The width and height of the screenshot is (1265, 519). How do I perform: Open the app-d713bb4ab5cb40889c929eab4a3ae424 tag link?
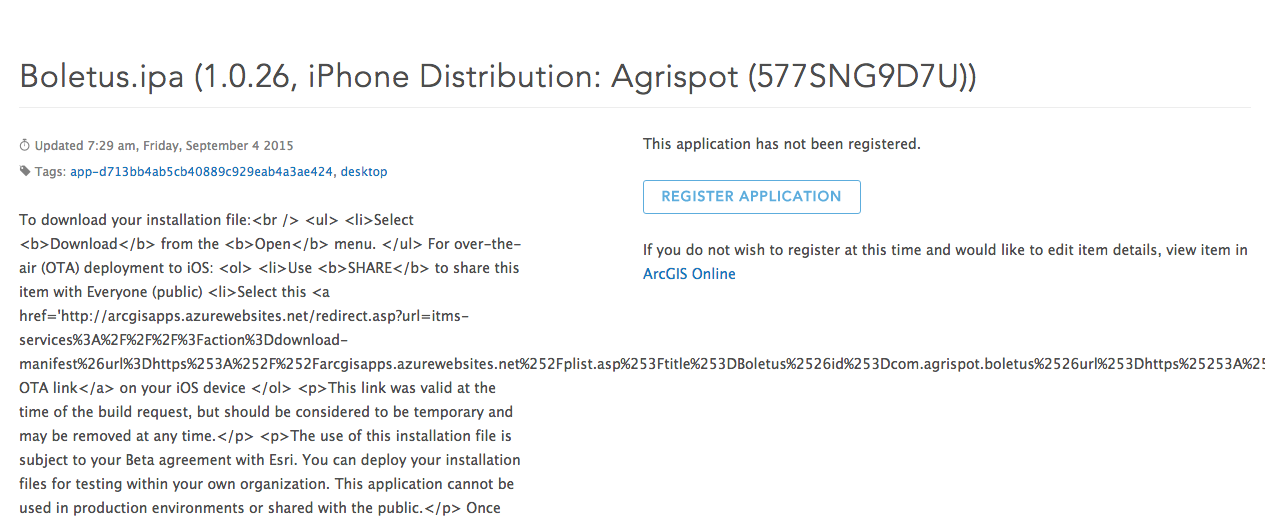click(202, 172)
